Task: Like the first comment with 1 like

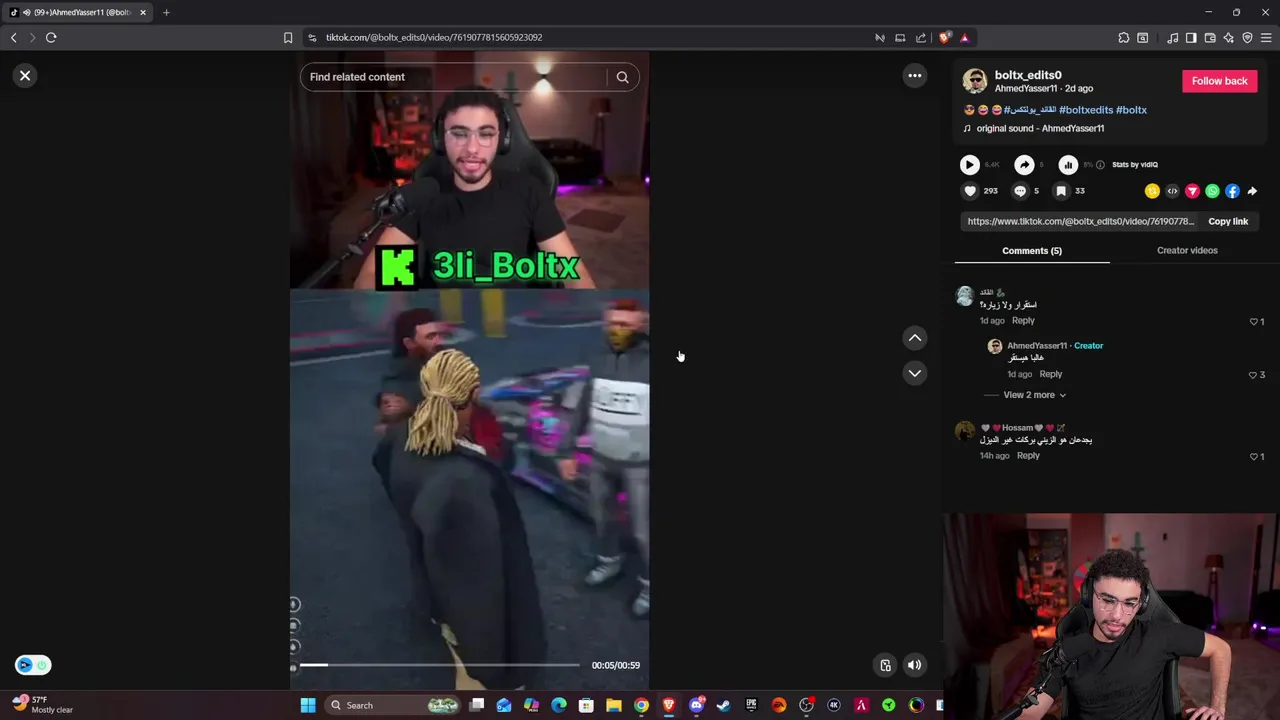Action: pyautogui.click(x=1256, y=322)
